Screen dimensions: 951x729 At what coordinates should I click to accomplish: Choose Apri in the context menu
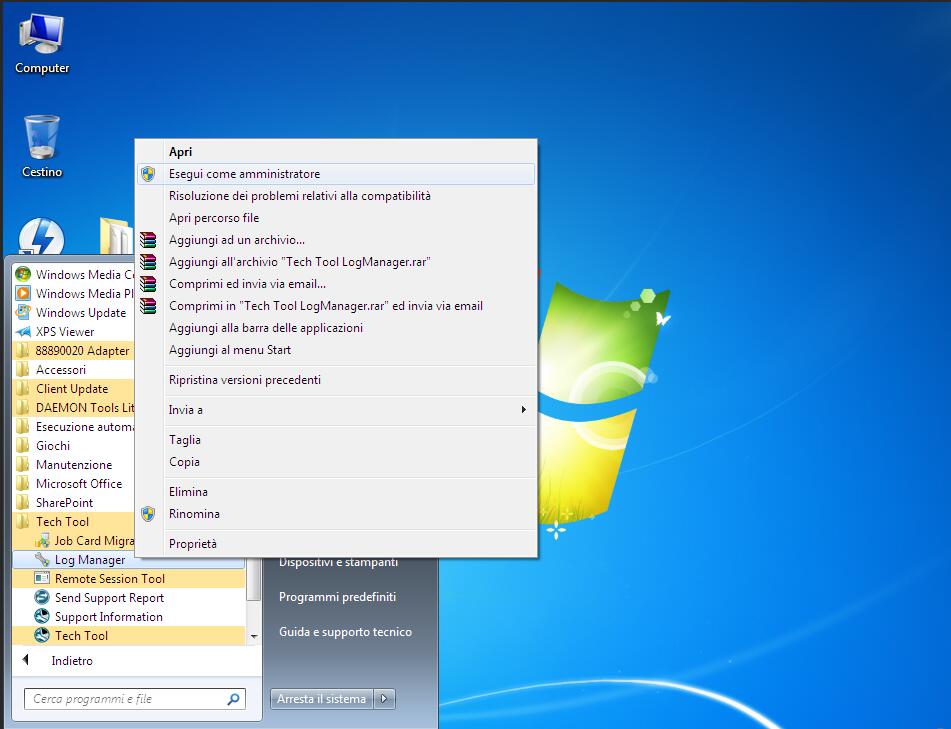[336, 152]
